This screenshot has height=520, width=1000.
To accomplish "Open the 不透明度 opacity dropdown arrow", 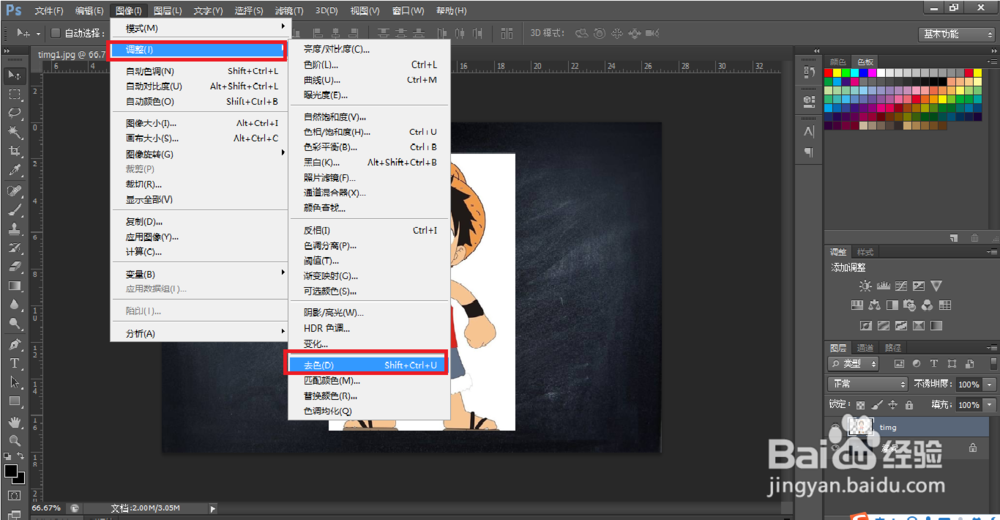I will pos(989,384).
